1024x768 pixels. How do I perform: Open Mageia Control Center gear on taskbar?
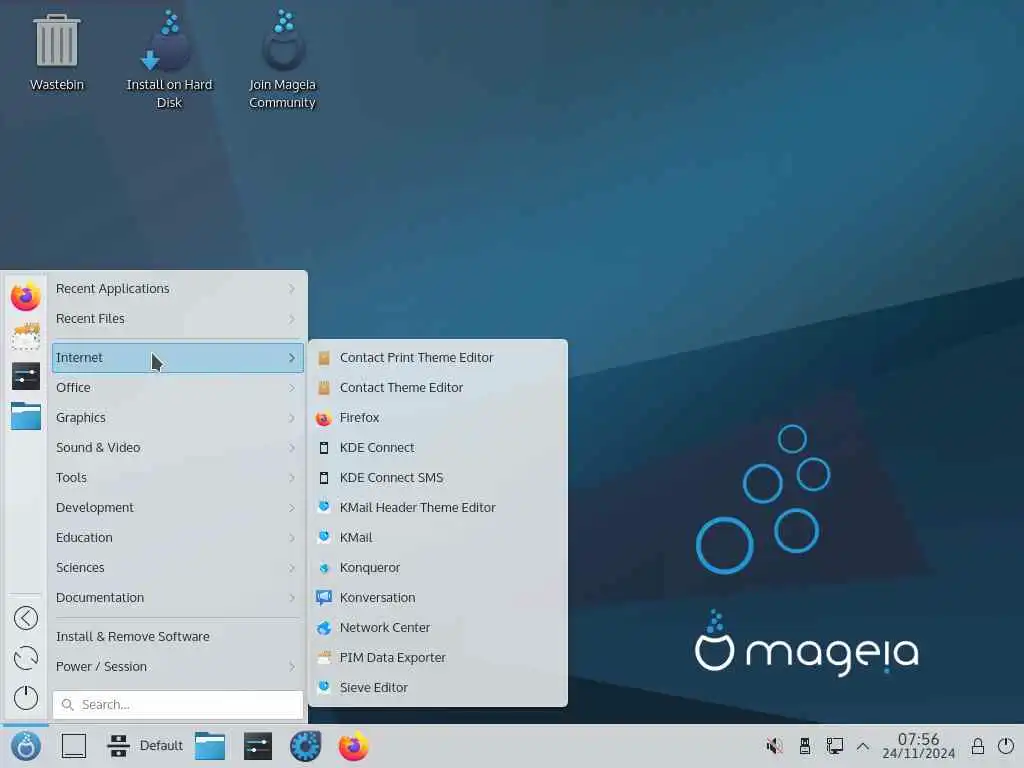[x=305, y=746]
